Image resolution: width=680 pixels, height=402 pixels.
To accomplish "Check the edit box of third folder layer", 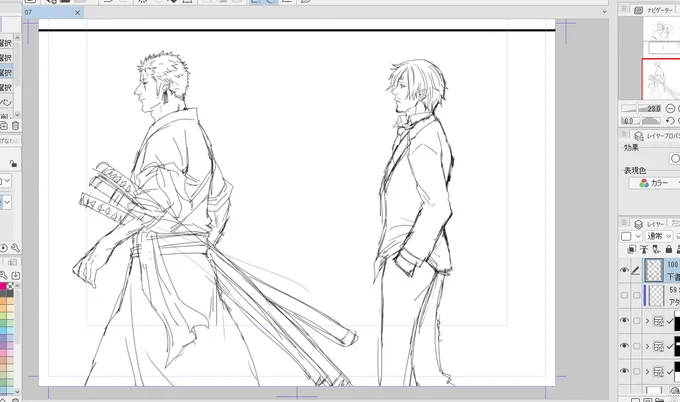I will [x=636, y=371].
